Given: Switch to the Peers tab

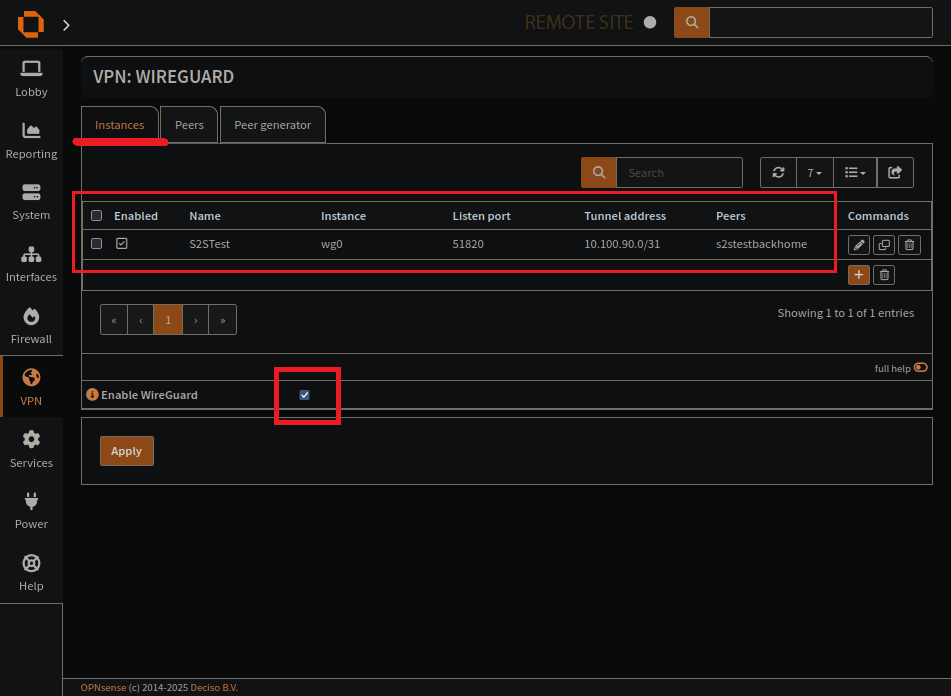Looking at the screenshot, I should (x=189, y=125).
